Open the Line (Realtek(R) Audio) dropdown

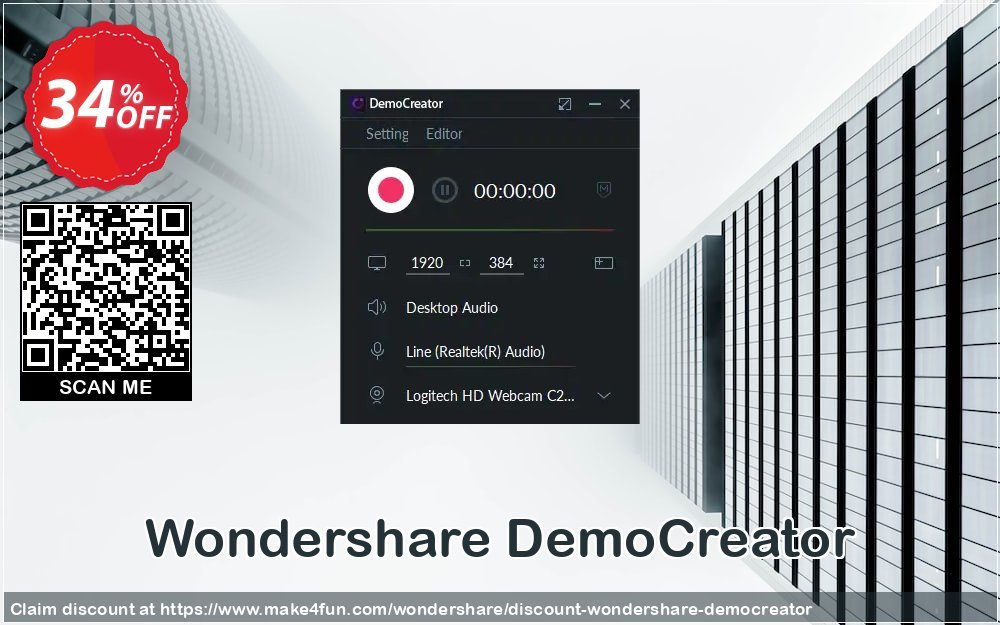[490, 352]
